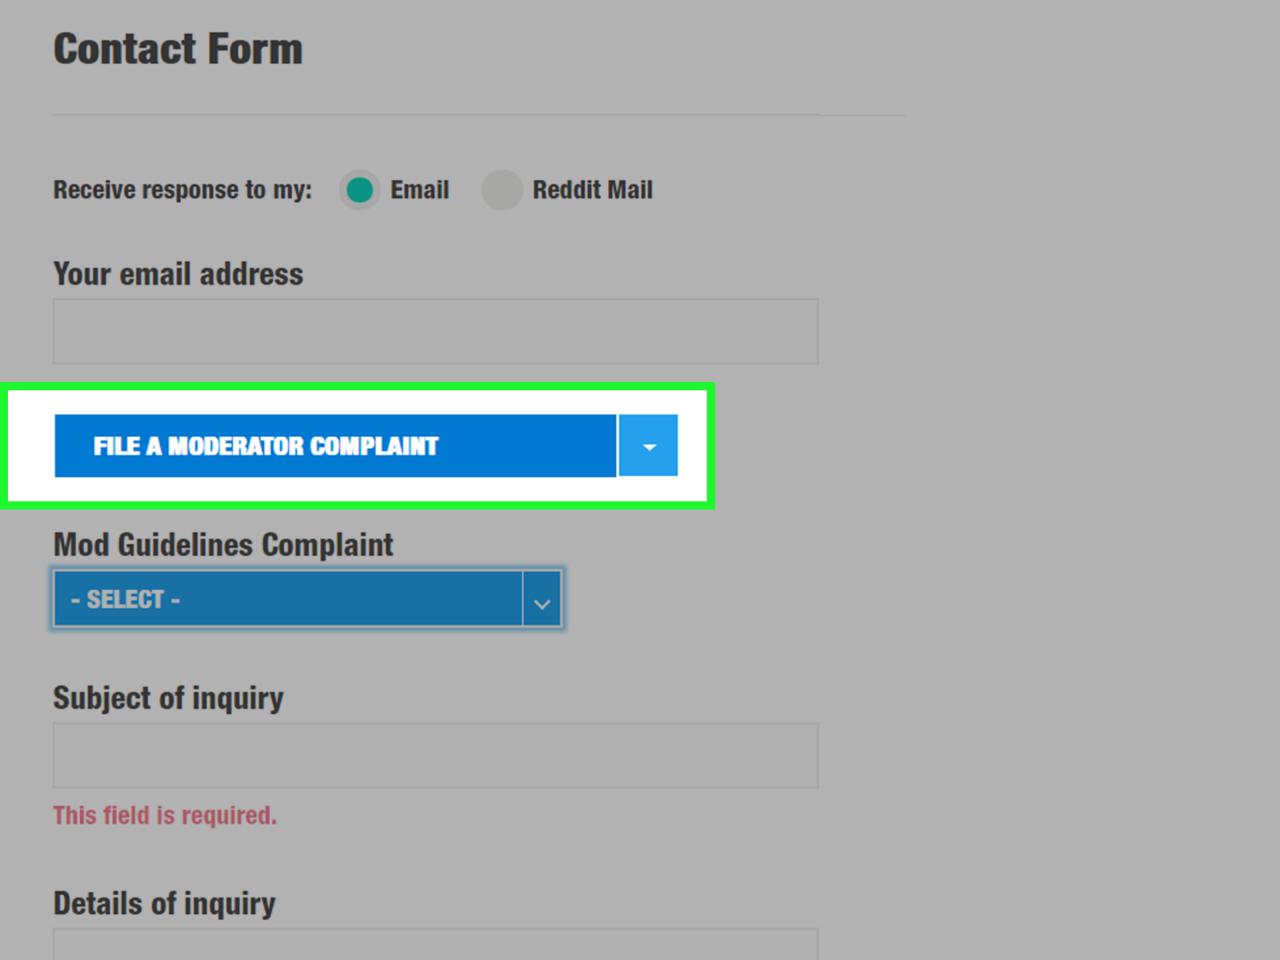Click the "Contact Form" heading

coord(178,49)
